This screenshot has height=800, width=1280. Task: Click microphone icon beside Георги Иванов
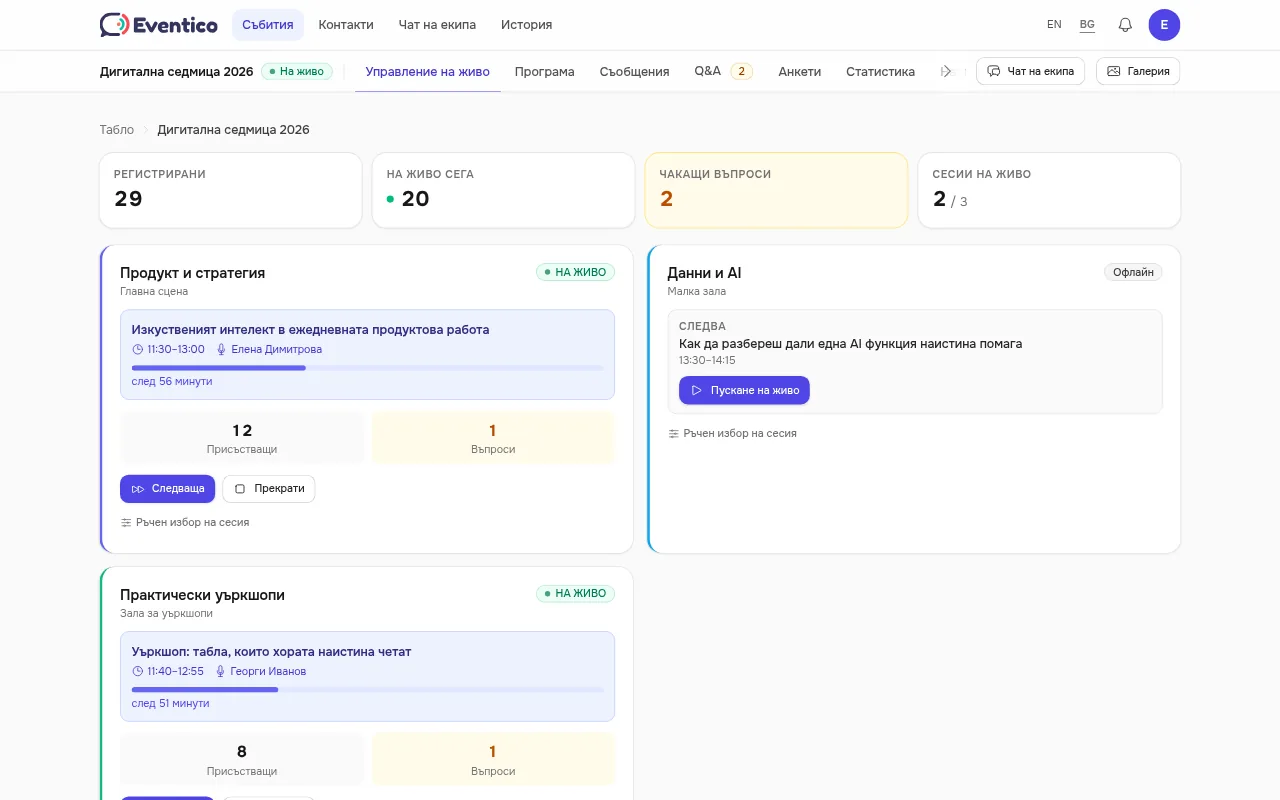pos(221,672)
